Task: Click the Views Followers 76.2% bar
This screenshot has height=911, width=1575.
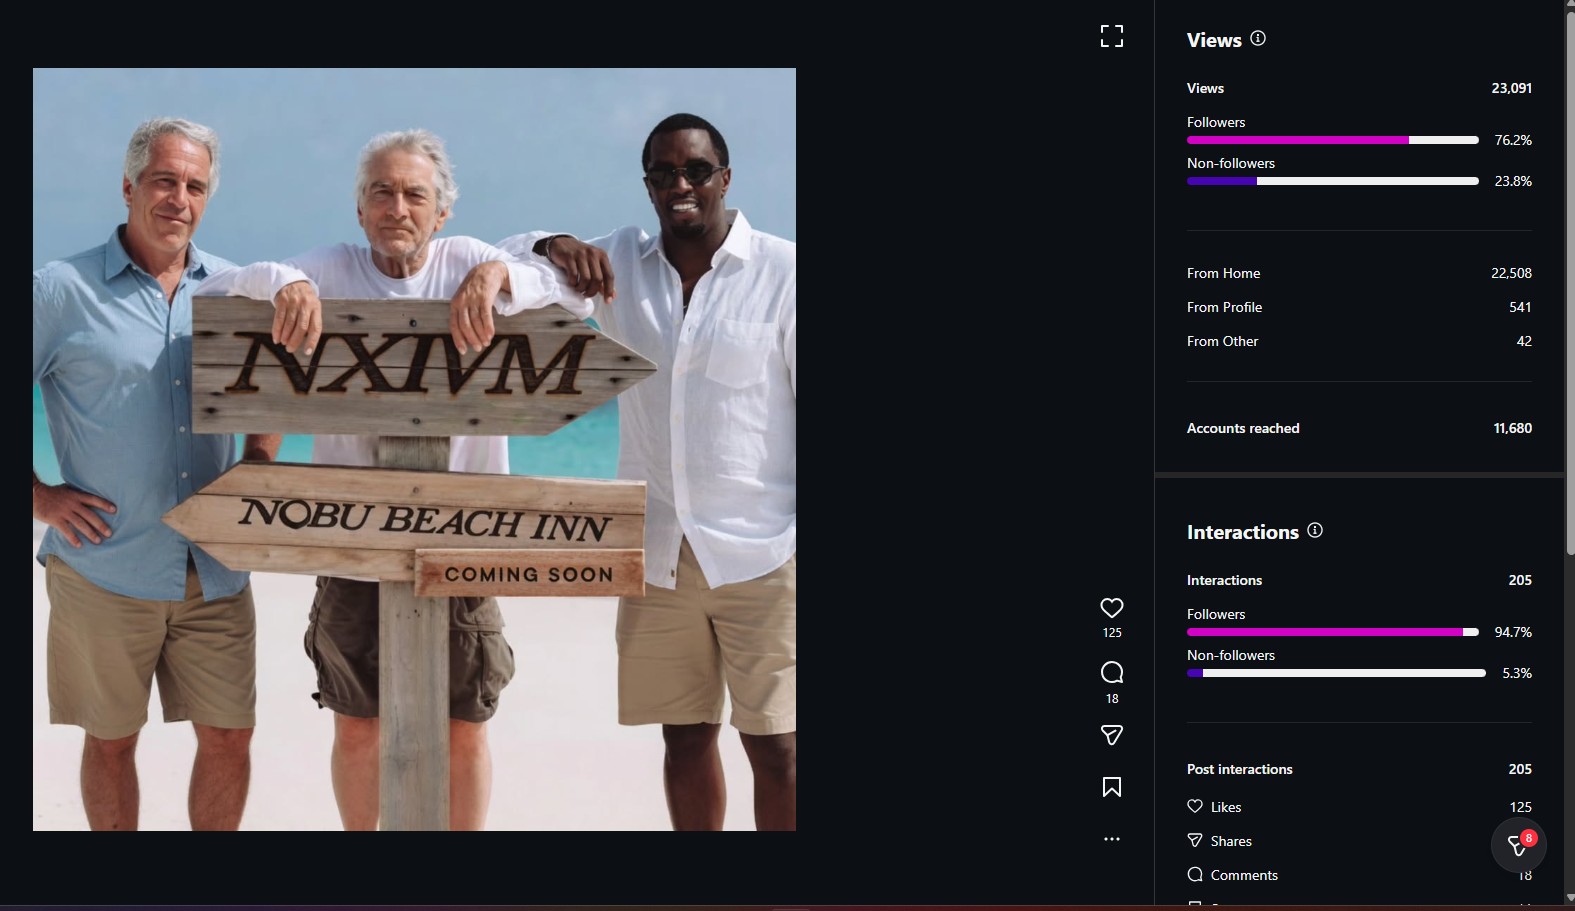Action: [x=1332, y=140]
